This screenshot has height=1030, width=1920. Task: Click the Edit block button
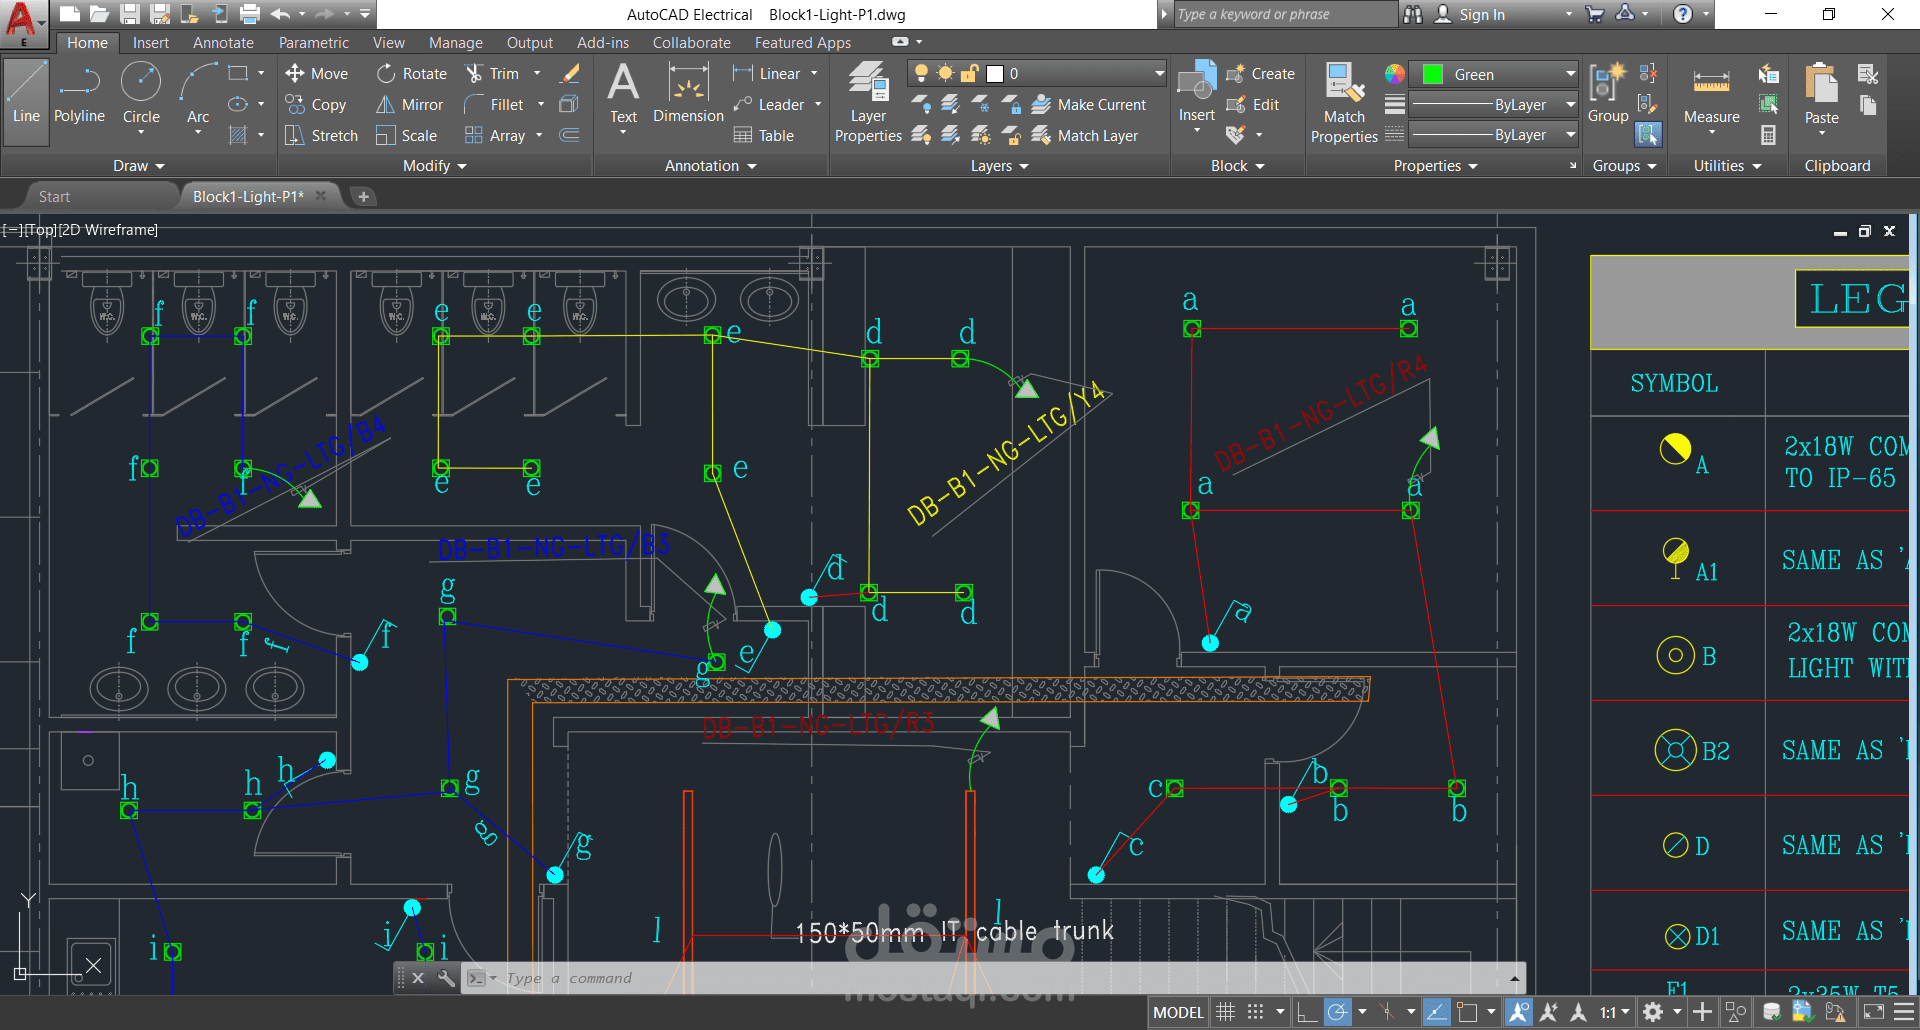click(1253, 104)
